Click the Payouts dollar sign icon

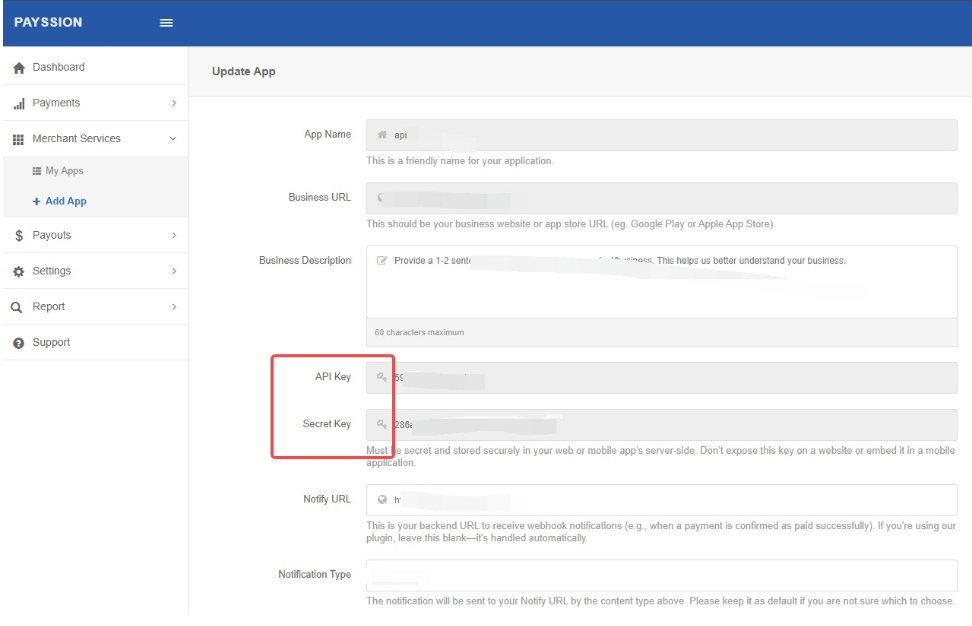pyautogui.click(x=18, y=236)
